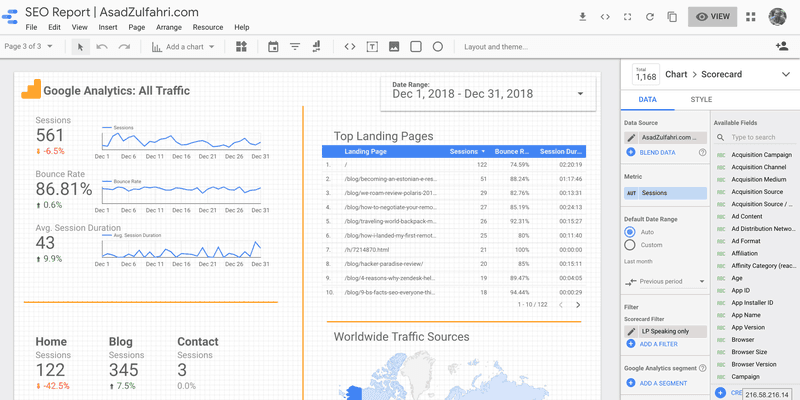Edit the LP Speaking only filter pencil
800x400 pixels.
click(x=631, y=332)
